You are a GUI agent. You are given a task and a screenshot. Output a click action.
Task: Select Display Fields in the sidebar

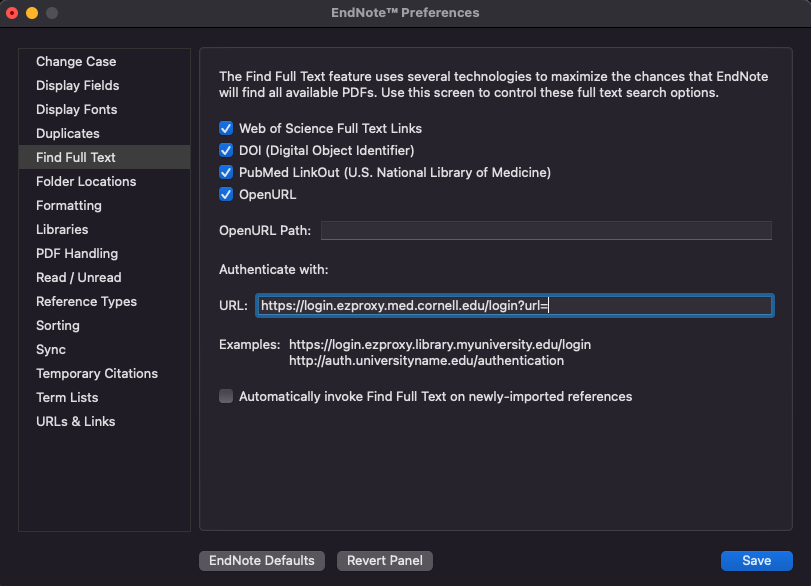click(x=77, y=86)
